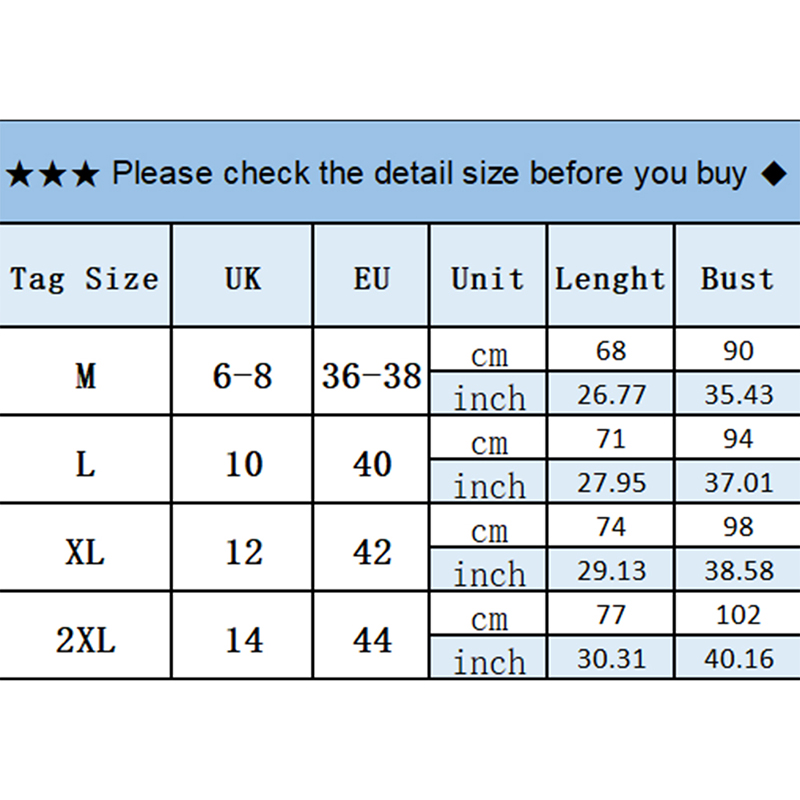Click the Lenght column header

(610, 278)
